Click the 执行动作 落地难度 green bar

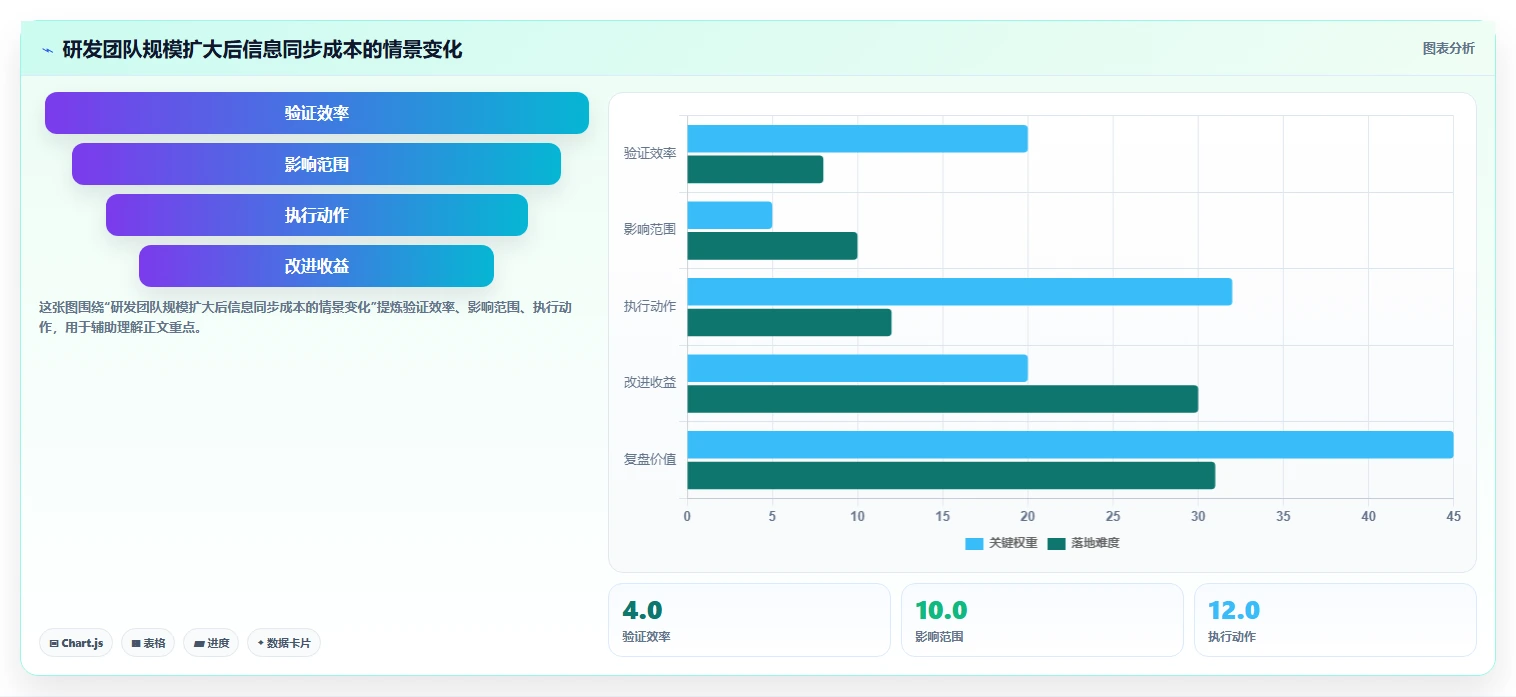(x=789, y=322)
